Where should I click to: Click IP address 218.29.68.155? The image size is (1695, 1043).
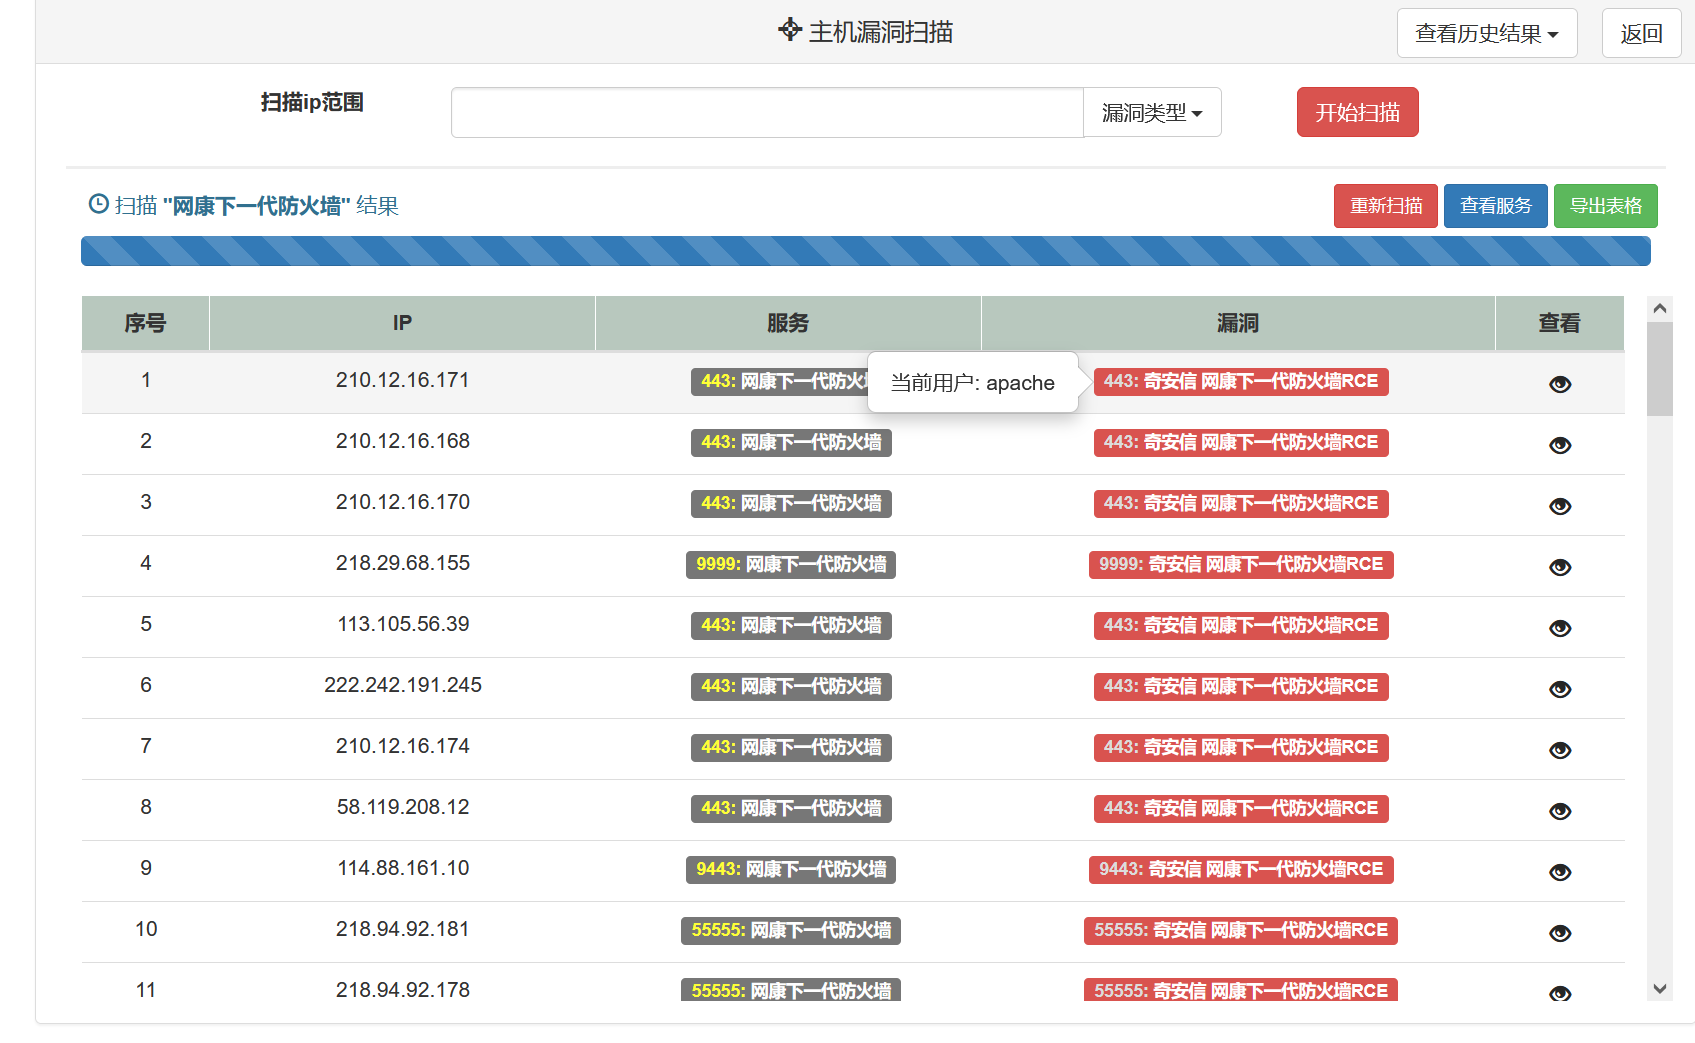pyautogui.click(x=402, y=563)
